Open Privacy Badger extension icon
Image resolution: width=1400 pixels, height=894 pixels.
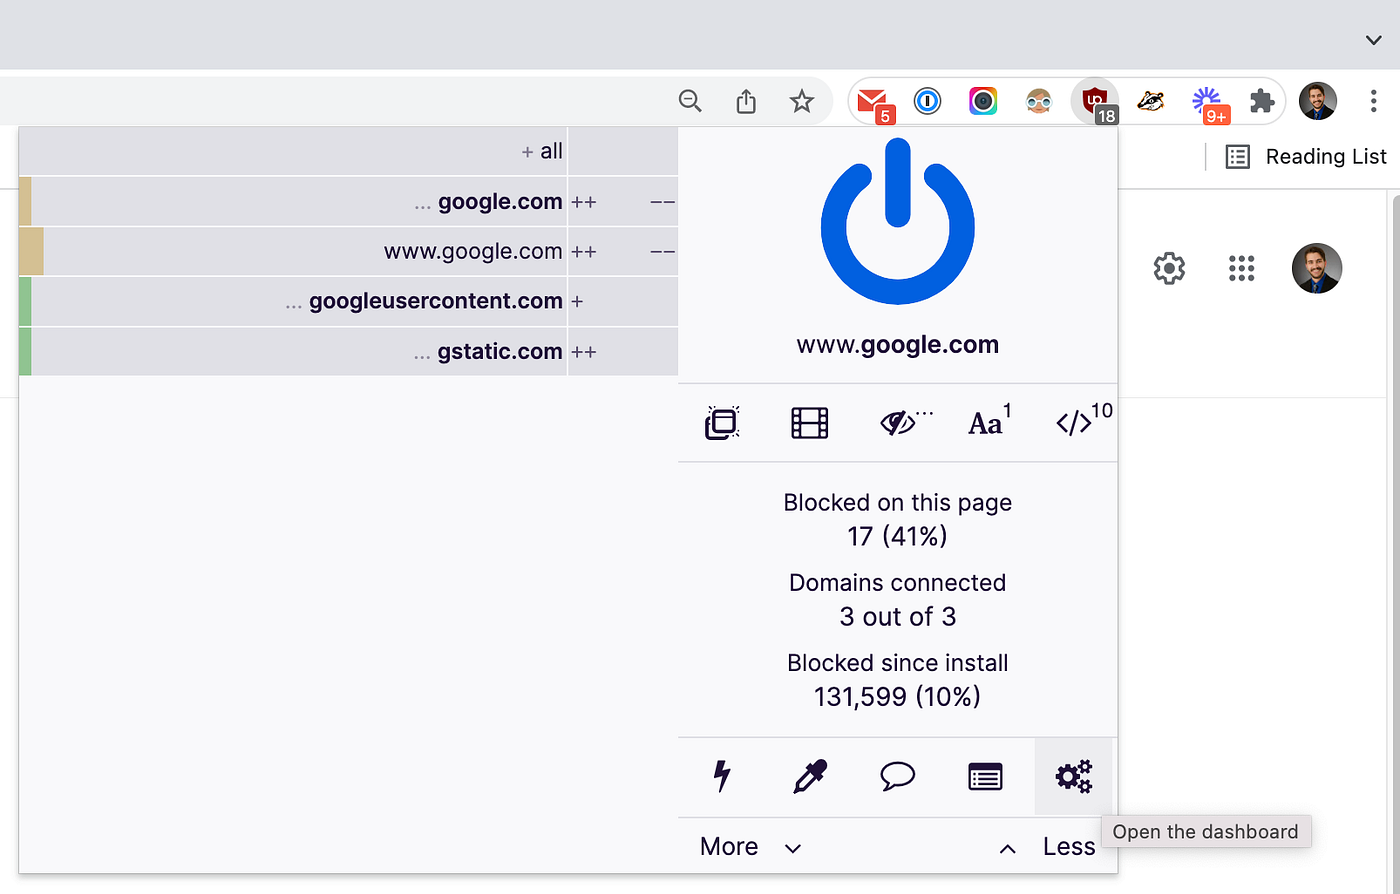click(1151, 101)
